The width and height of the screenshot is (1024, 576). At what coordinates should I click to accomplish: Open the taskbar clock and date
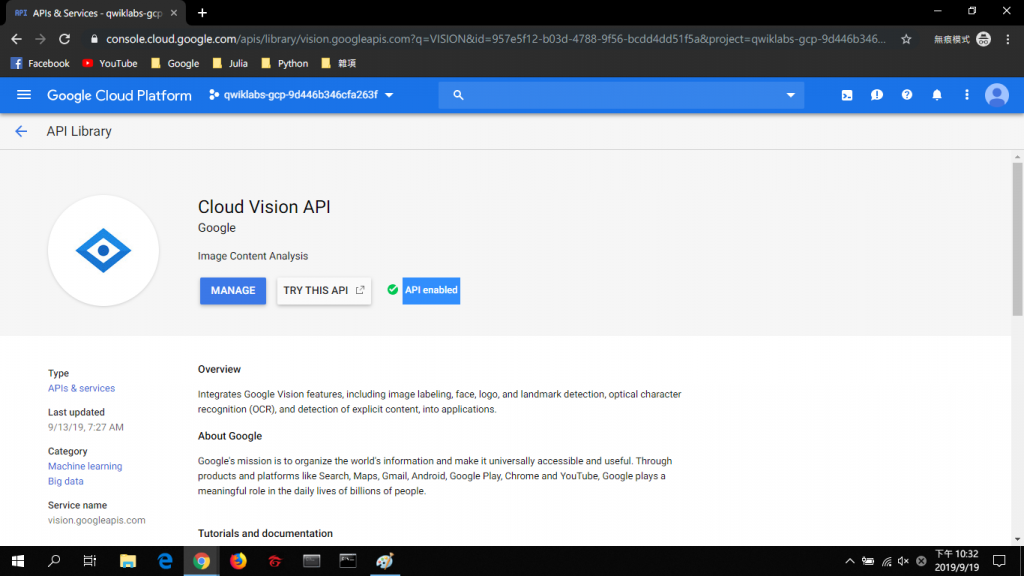pos(957,561)
